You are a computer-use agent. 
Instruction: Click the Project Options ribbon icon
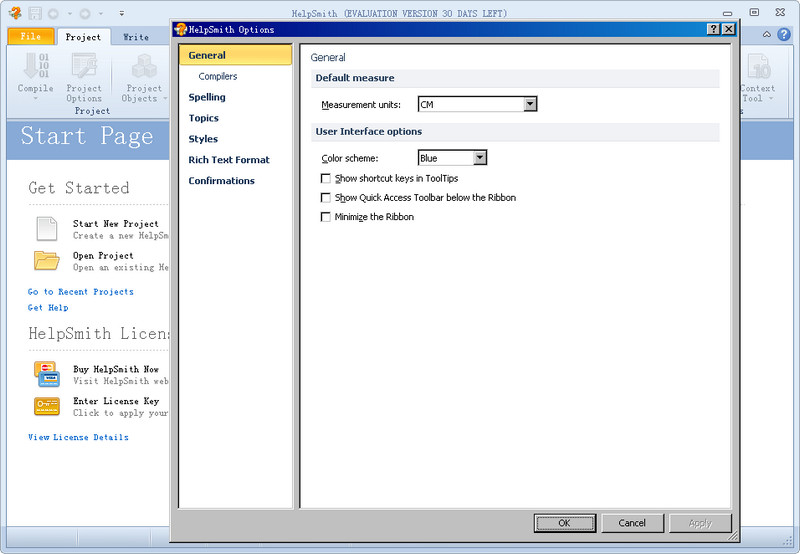click(84, 68)
